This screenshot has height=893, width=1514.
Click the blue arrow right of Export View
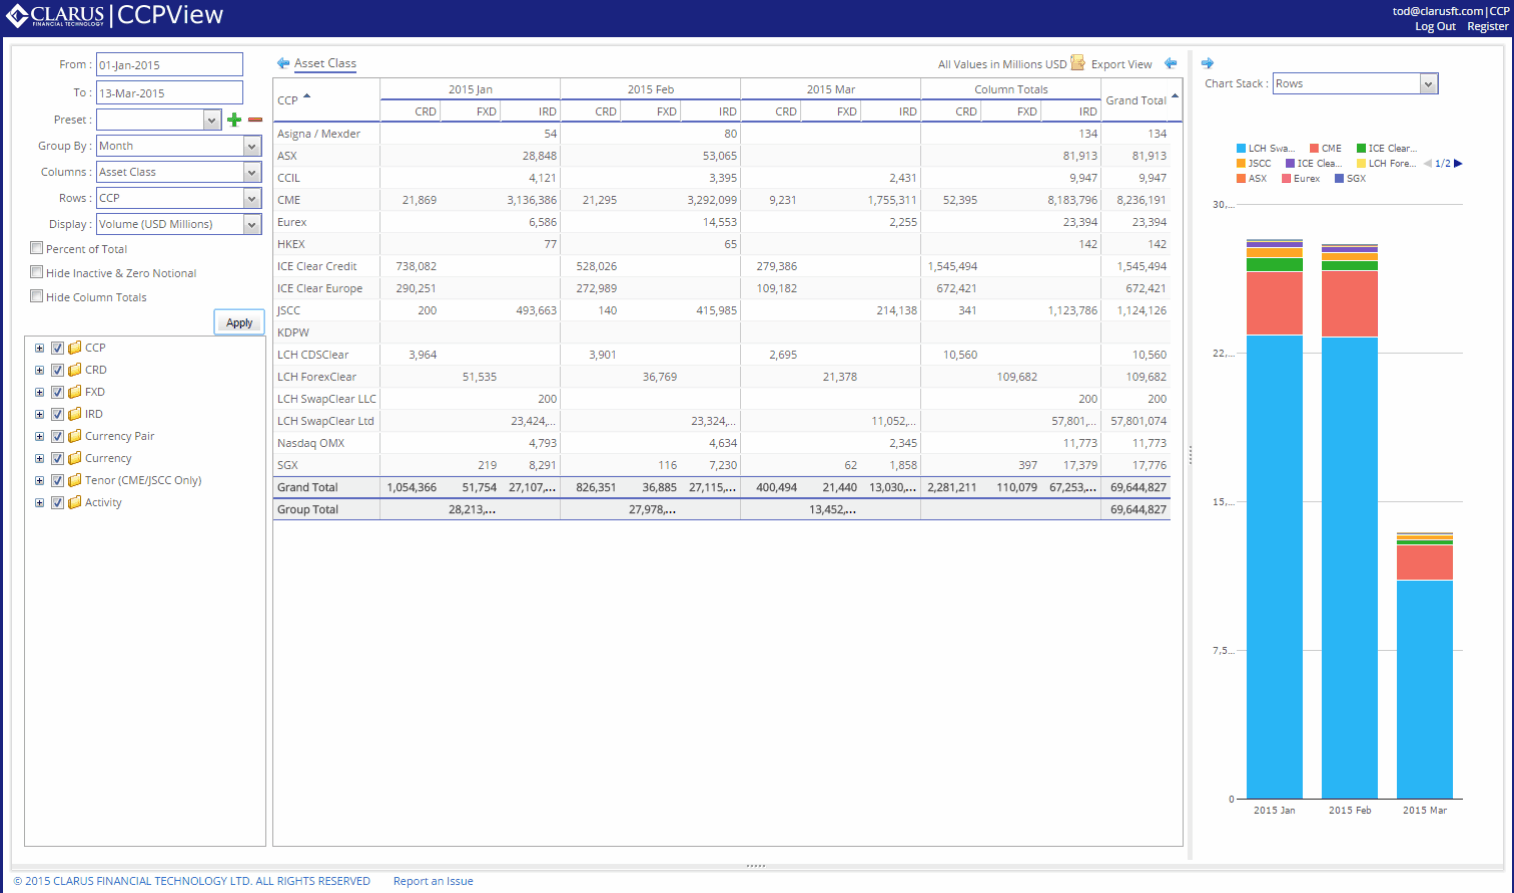point(1171,63)
